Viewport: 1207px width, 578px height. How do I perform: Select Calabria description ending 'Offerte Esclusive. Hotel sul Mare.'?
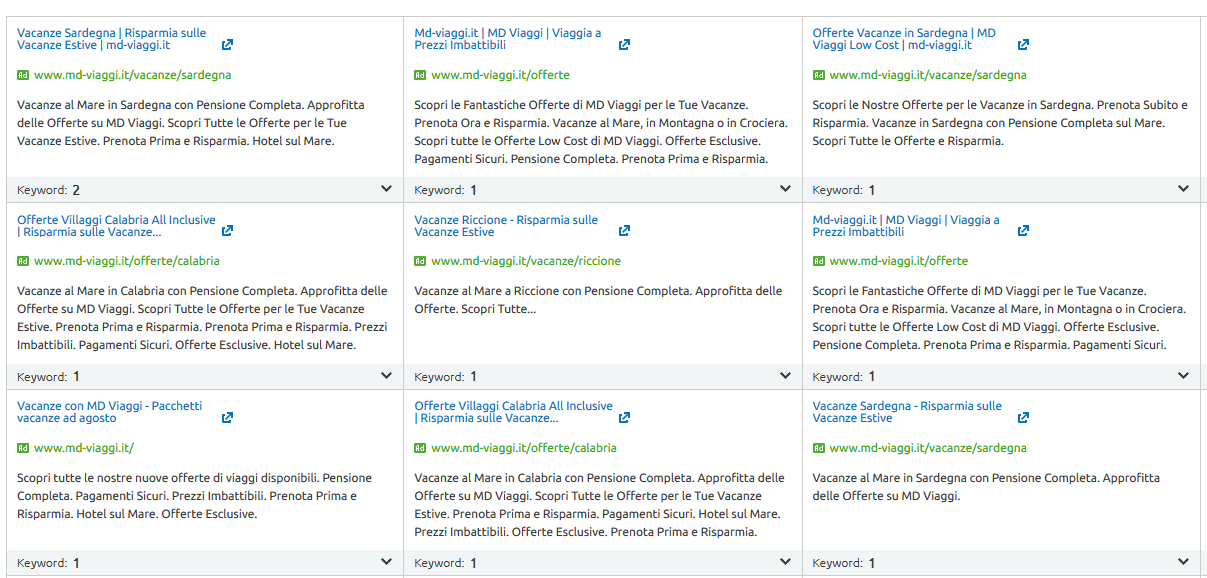[x=203, y=318]
